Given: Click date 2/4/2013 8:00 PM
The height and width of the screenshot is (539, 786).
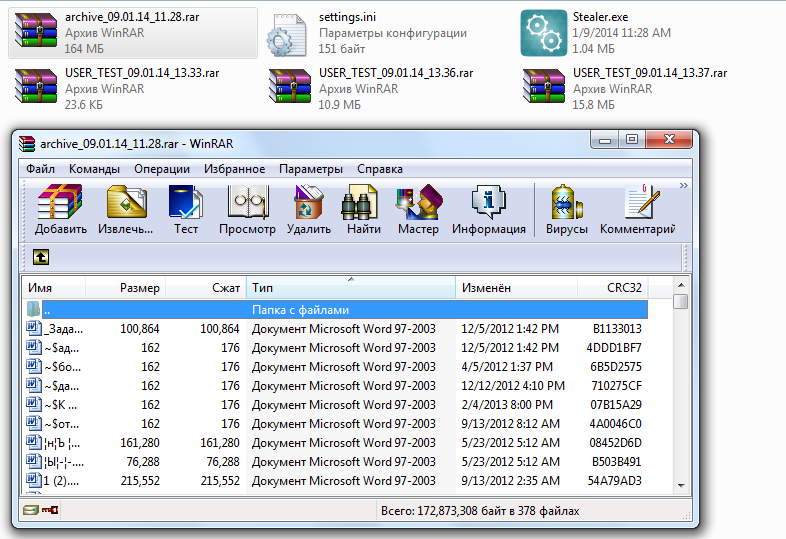Looking at the screenshot, I should point(507,405).
